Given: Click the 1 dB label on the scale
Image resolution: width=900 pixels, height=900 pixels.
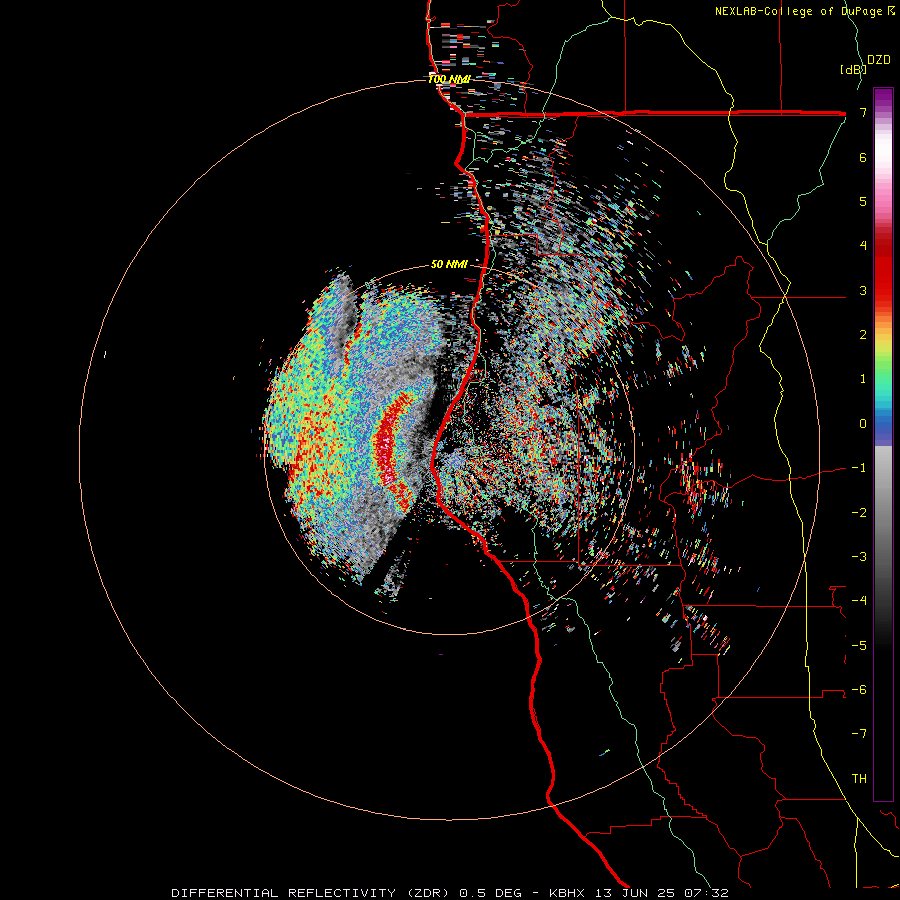Looking at the screenshot, I should point(863,379).
